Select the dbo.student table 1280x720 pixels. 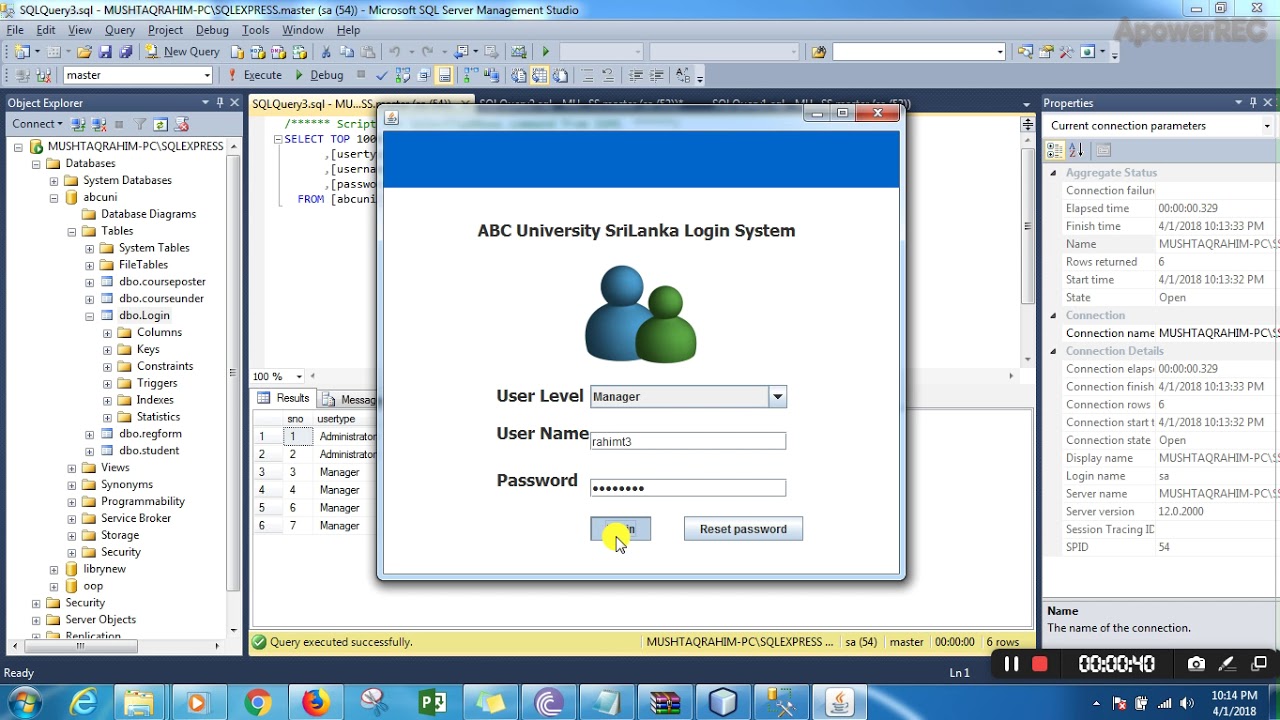tap(149, 451)
